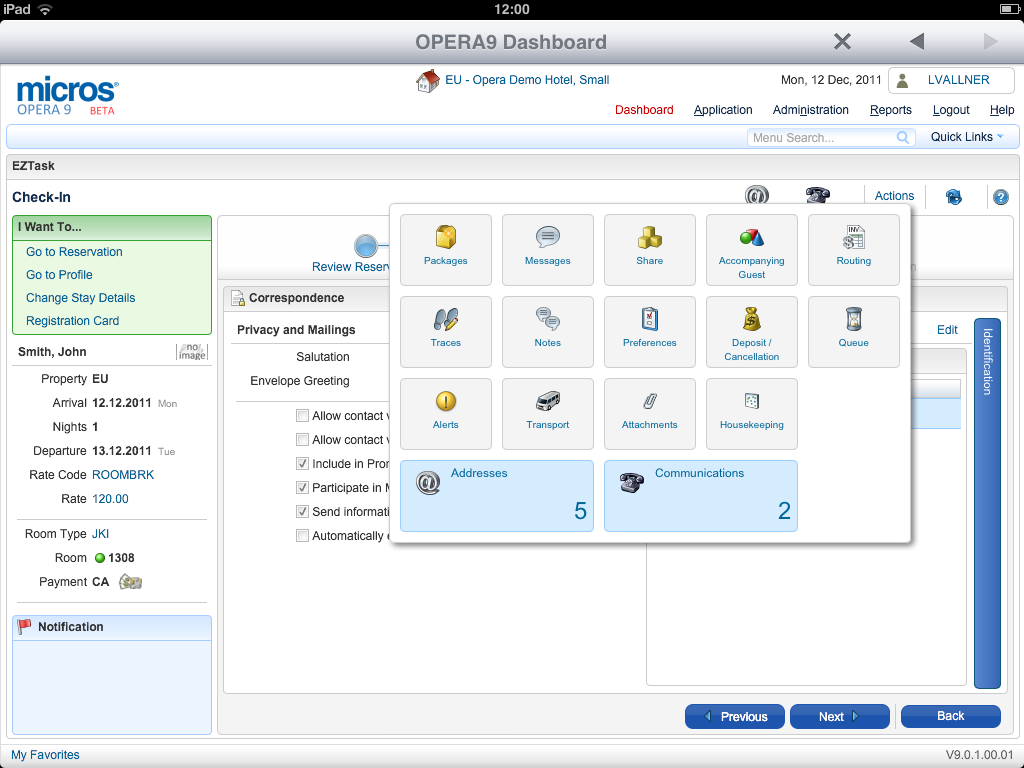Open the Dashboard menu
This screenshot has width=1024, height=768.
(644, 110)
